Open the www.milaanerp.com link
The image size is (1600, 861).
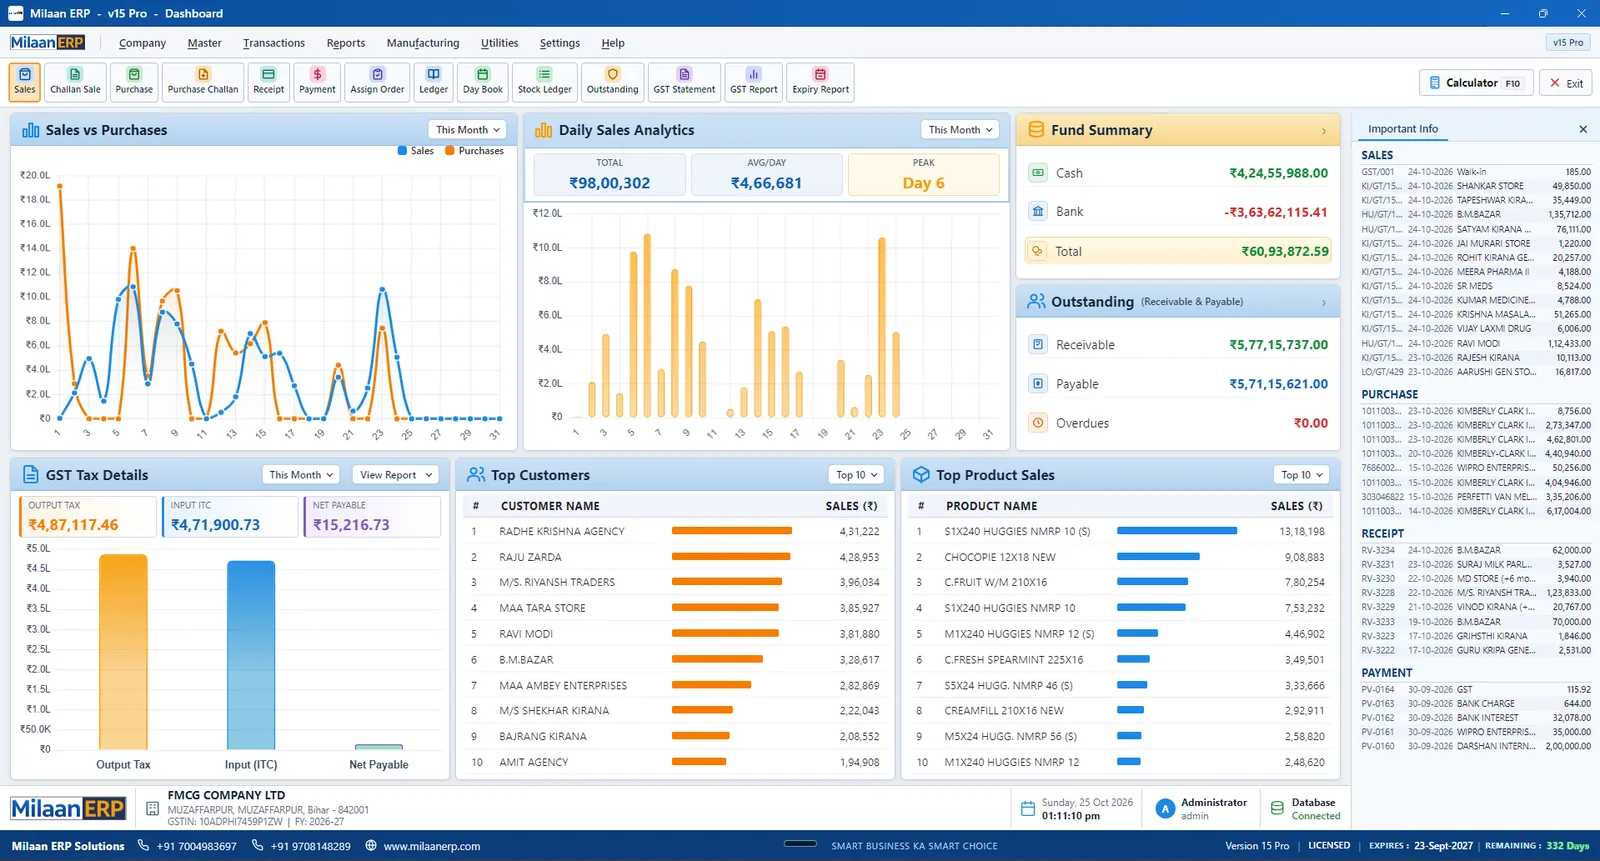pyautogui.click(x=432, y=846)
